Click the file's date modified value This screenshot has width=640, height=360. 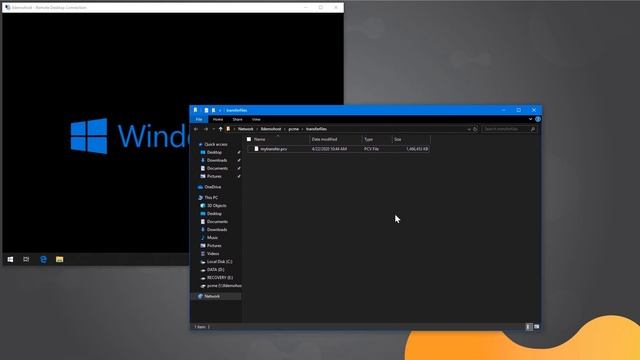tap(329, 149)
